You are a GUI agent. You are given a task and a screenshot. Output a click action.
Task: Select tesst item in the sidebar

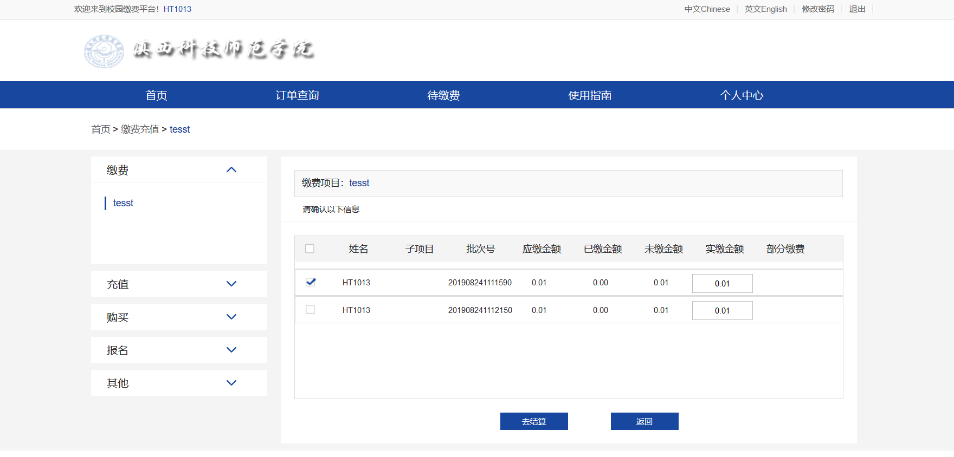123,203
